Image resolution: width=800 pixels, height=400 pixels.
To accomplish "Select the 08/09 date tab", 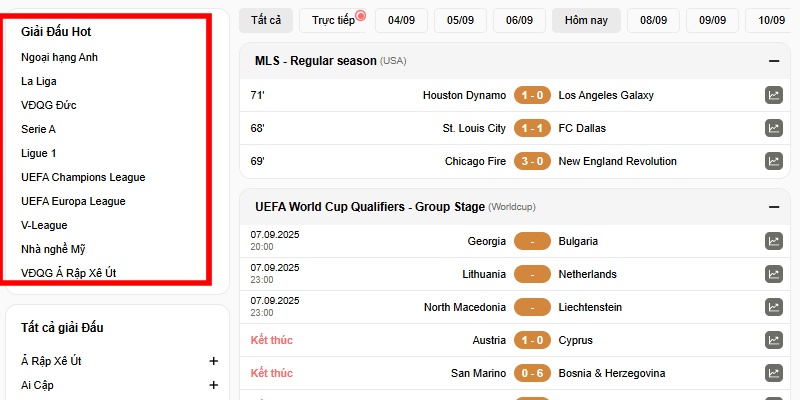I will pyautogui.click(x=654, y=20).
